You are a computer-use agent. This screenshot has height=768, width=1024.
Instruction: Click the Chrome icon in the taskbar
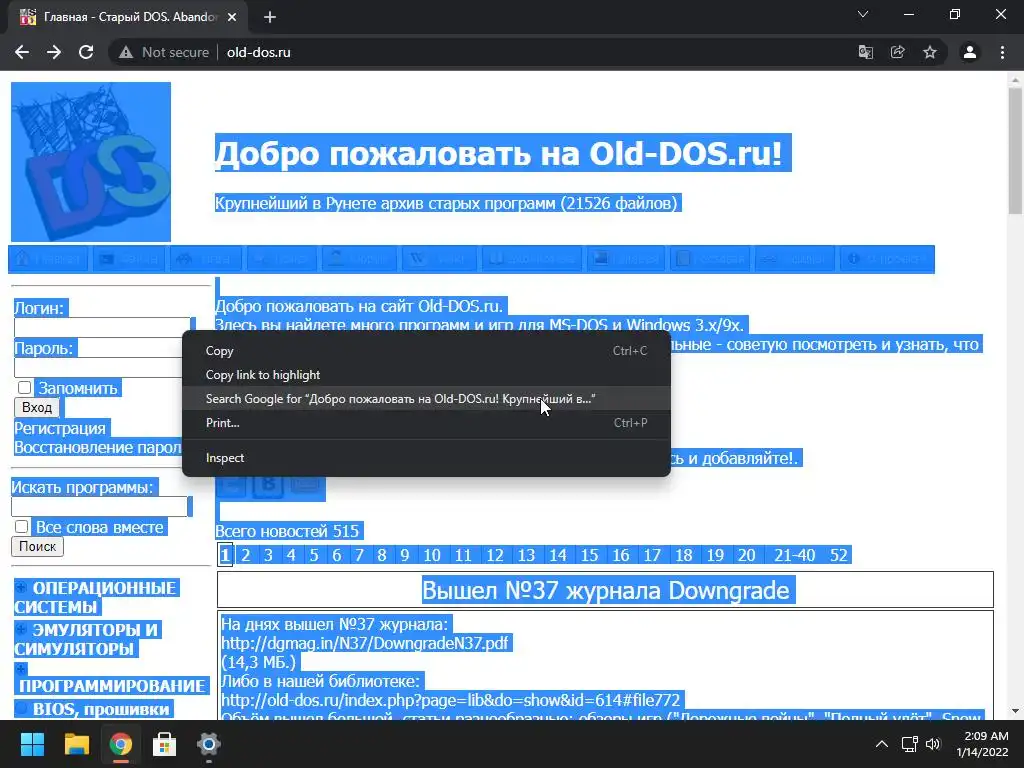tap(120, 744)
